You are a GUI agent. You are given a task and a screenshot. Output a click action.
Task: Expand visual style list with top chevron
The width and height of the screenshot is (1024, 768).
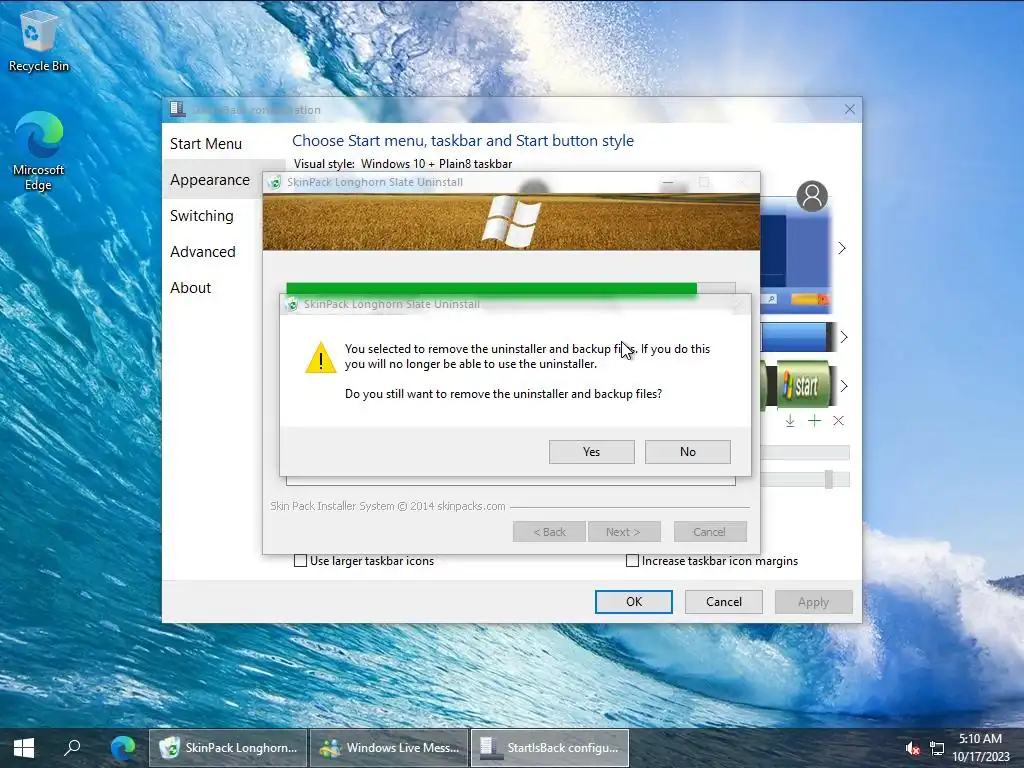point(842,248)
